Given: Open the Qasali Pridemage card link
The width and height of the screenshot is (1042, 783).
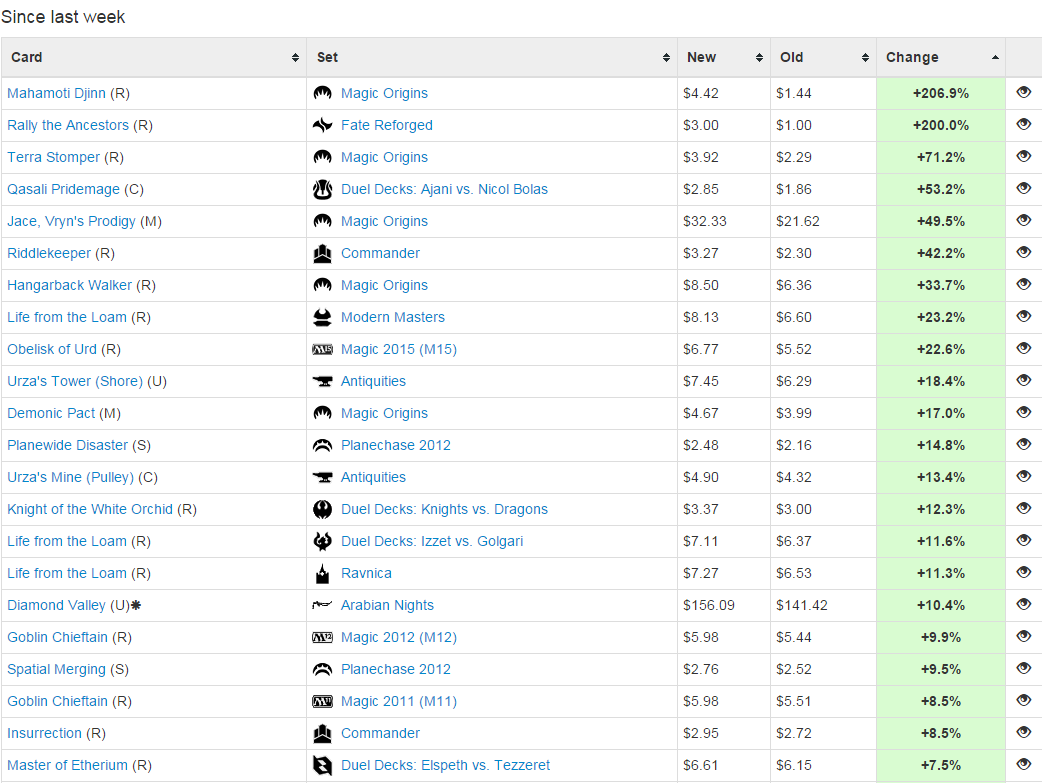Looking at the screenshot, I should [63, 189].
